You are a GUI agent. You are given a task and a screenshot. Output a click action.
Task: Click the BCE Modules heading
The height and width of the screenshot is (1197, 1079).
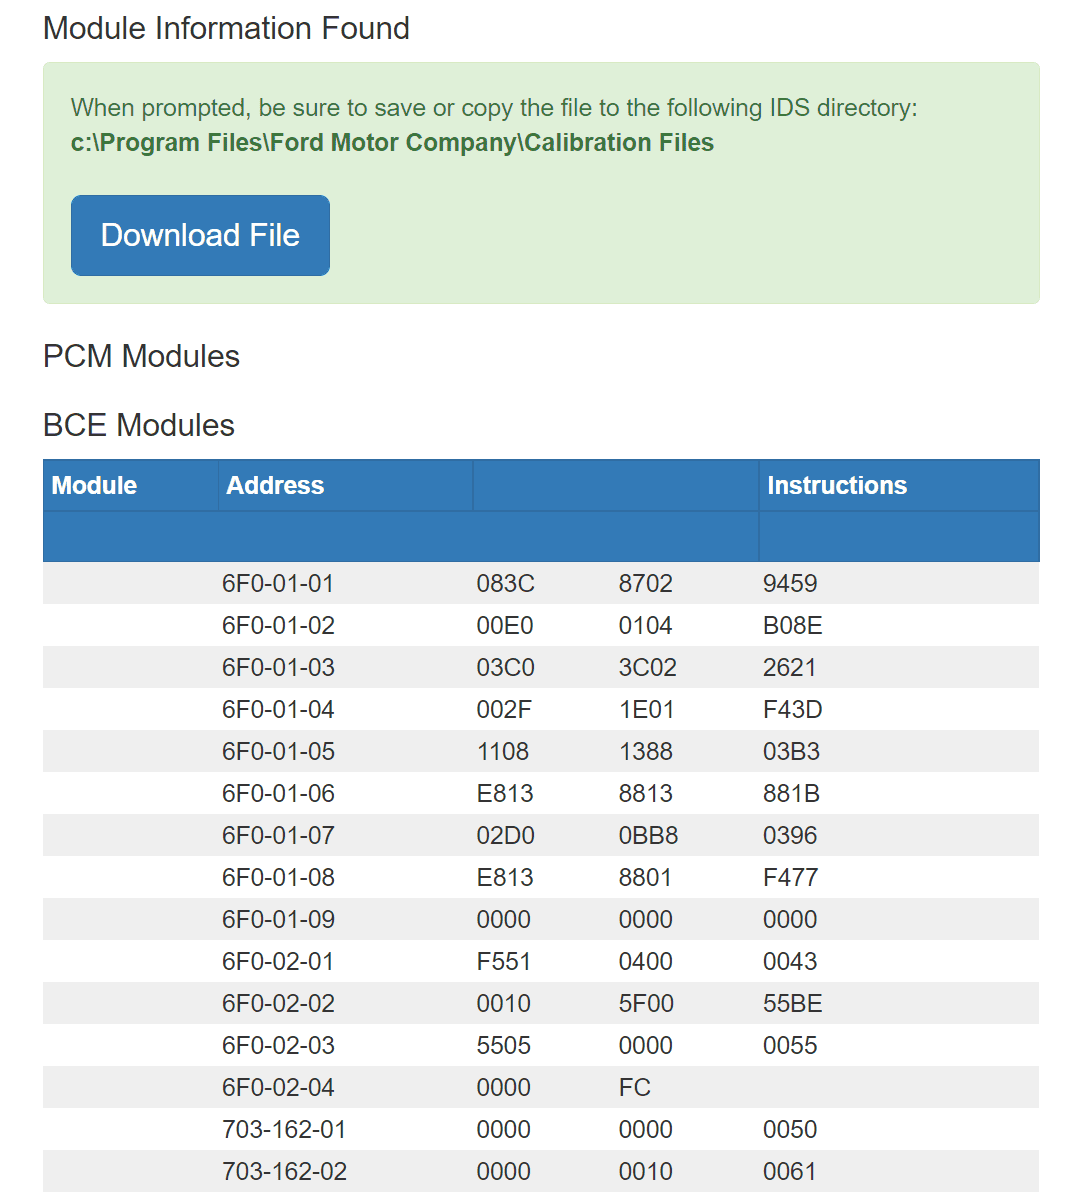coord(139,425)
